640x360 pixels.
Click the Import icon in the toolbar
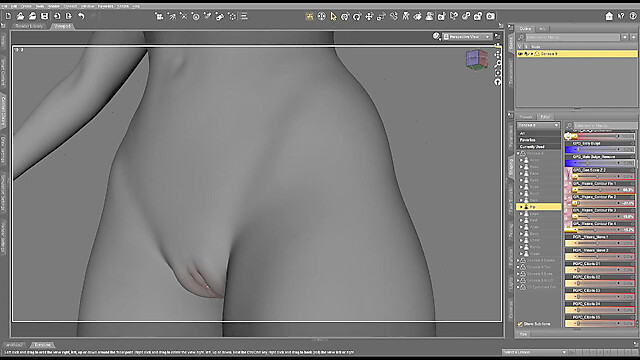point(57,16)
